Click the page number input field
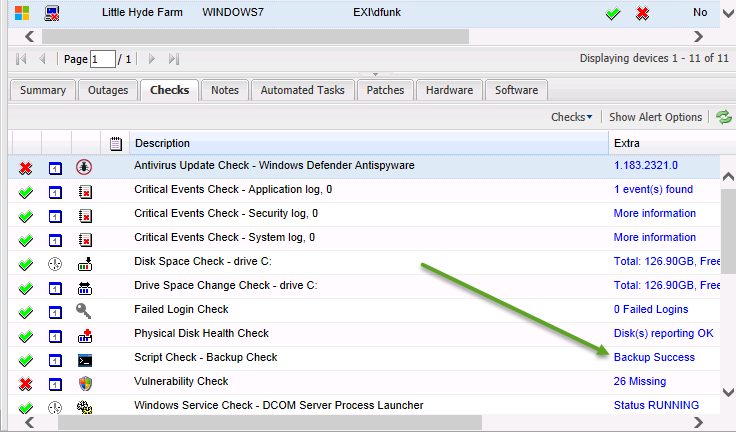The image size is (736, 432). 102,59
